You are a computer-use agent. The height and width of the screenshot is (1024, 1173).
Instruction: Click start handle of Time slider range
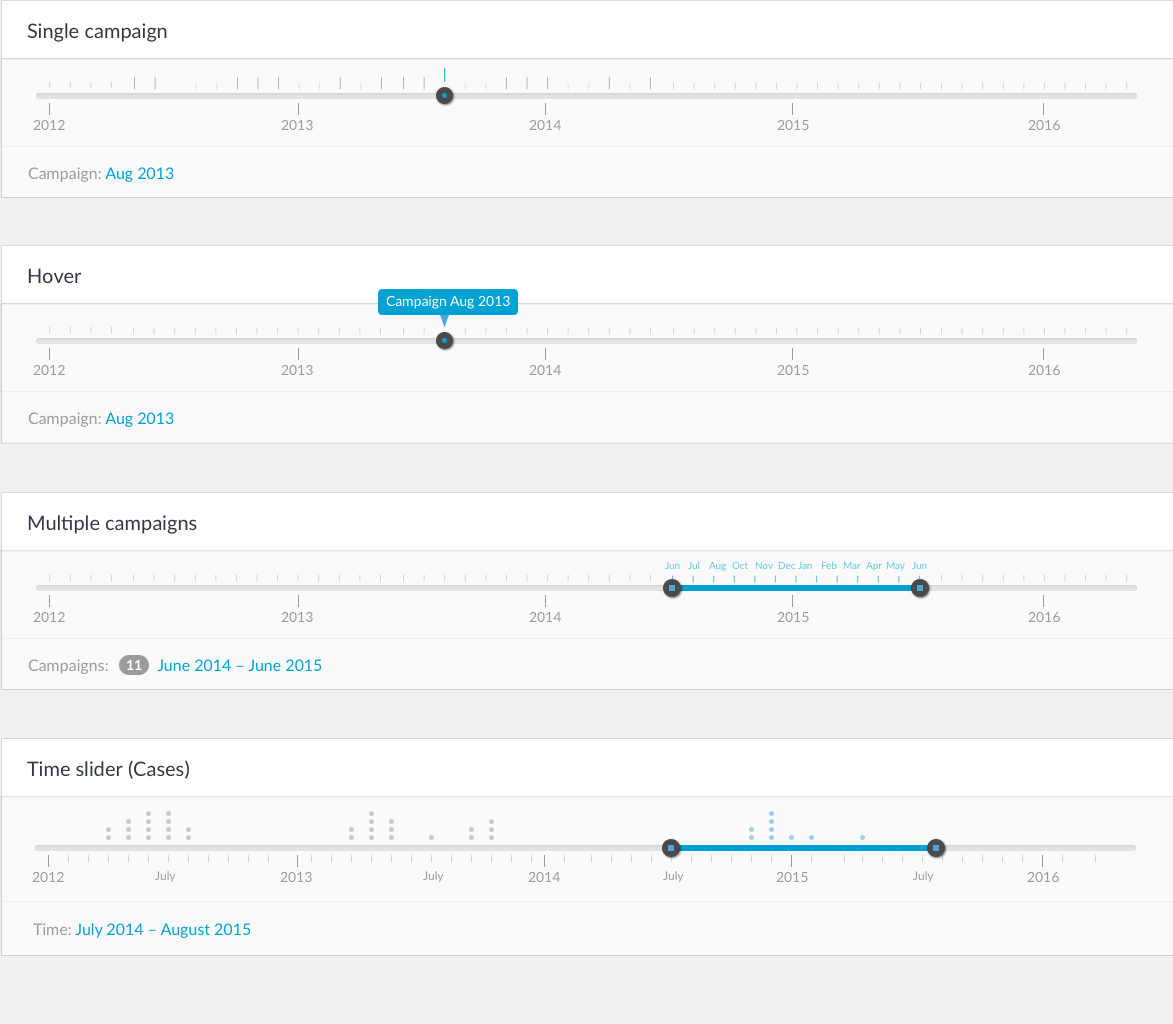671,848
